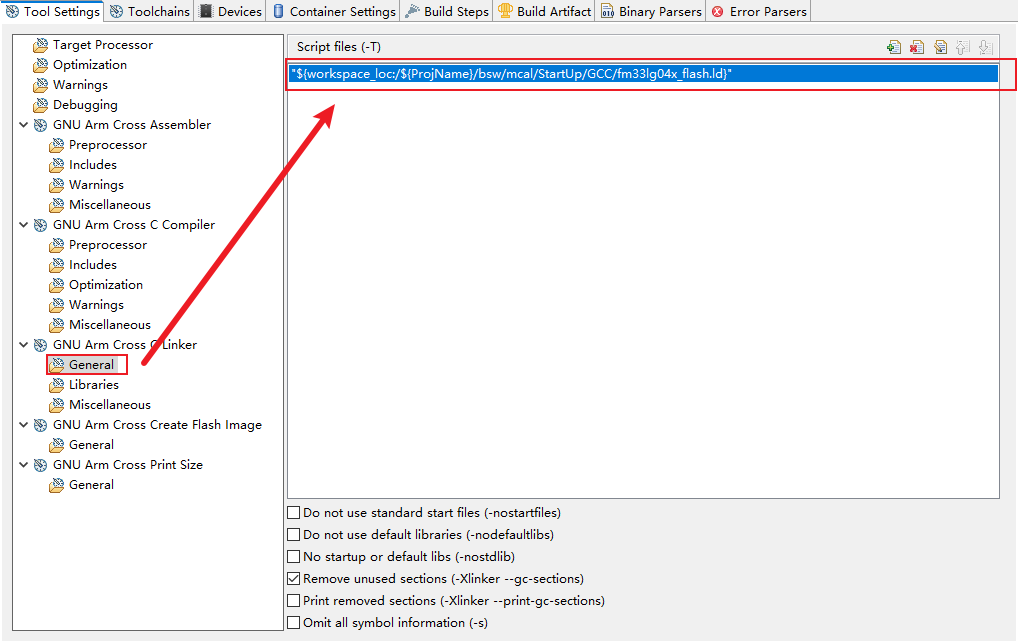
Task: Enable Print removed sections option
Action: 293,601
